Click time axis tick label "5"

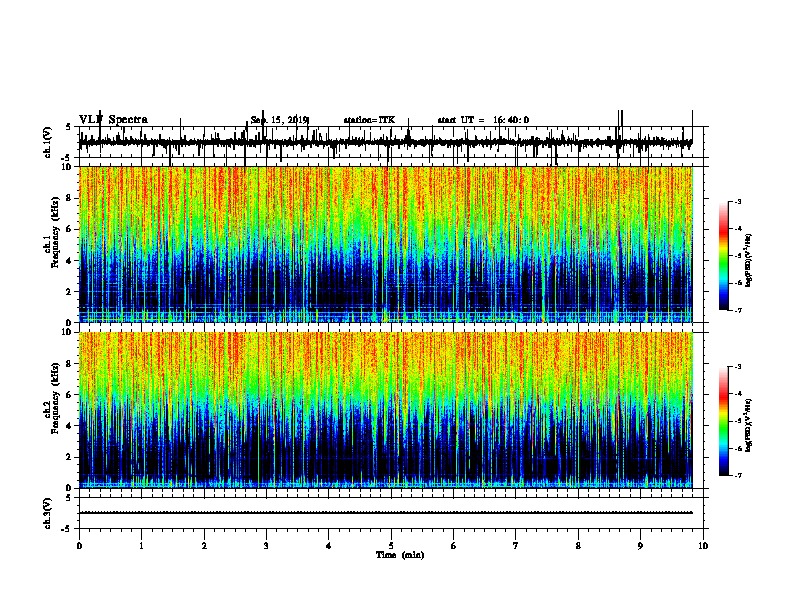391,546
